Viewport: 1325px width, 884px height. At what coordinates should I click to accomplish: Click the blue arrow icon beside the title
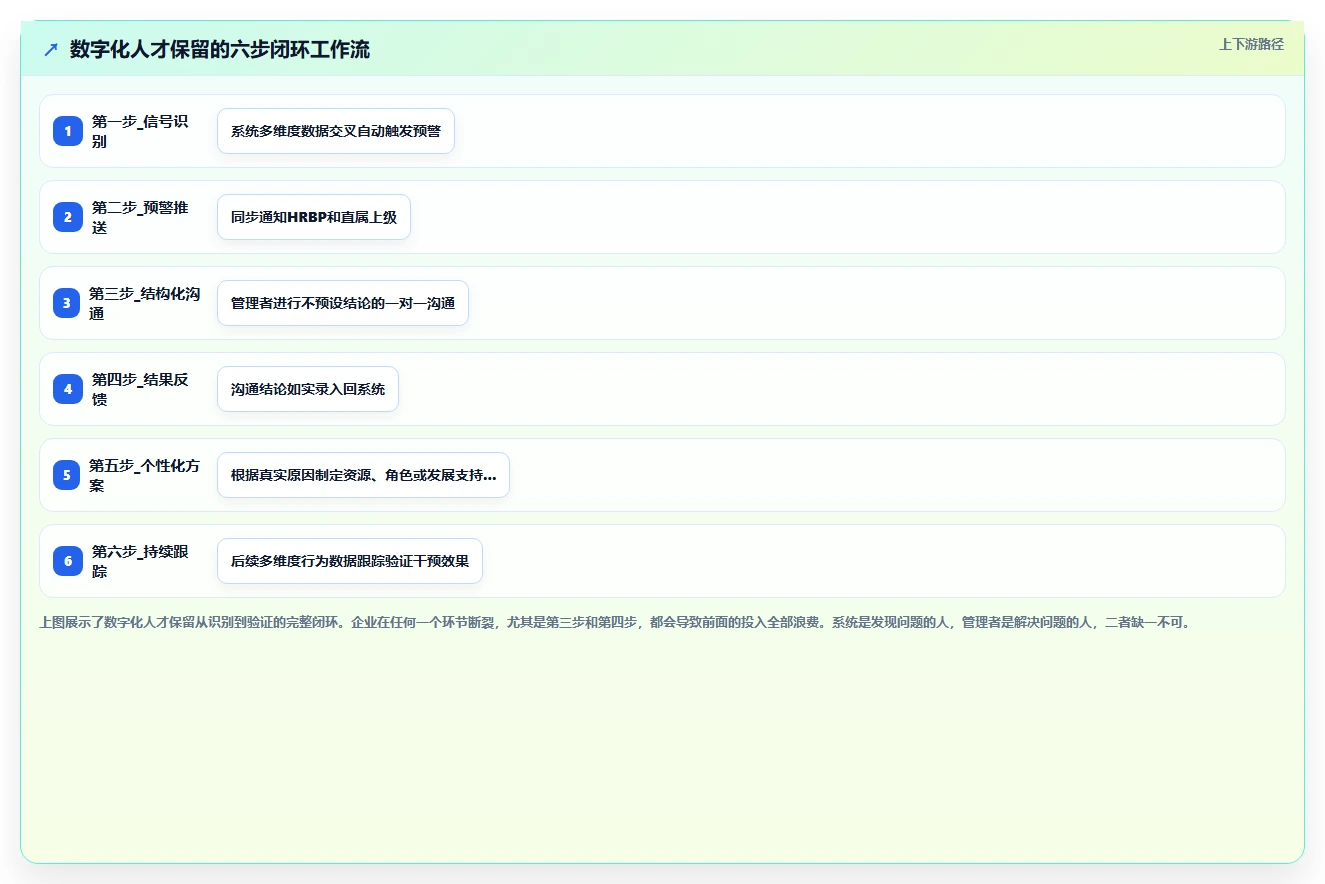51,49
